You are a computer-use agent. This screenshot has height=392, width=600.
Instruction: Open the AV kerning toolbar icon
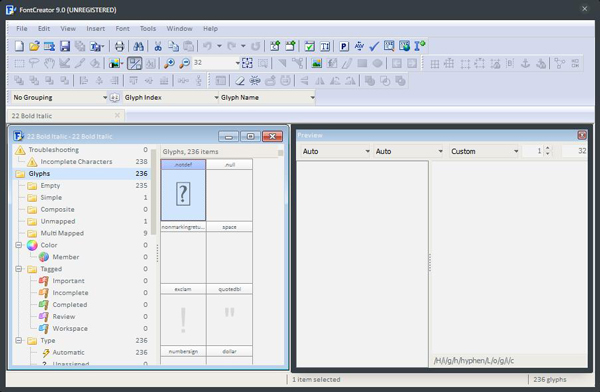click(359, 46)
